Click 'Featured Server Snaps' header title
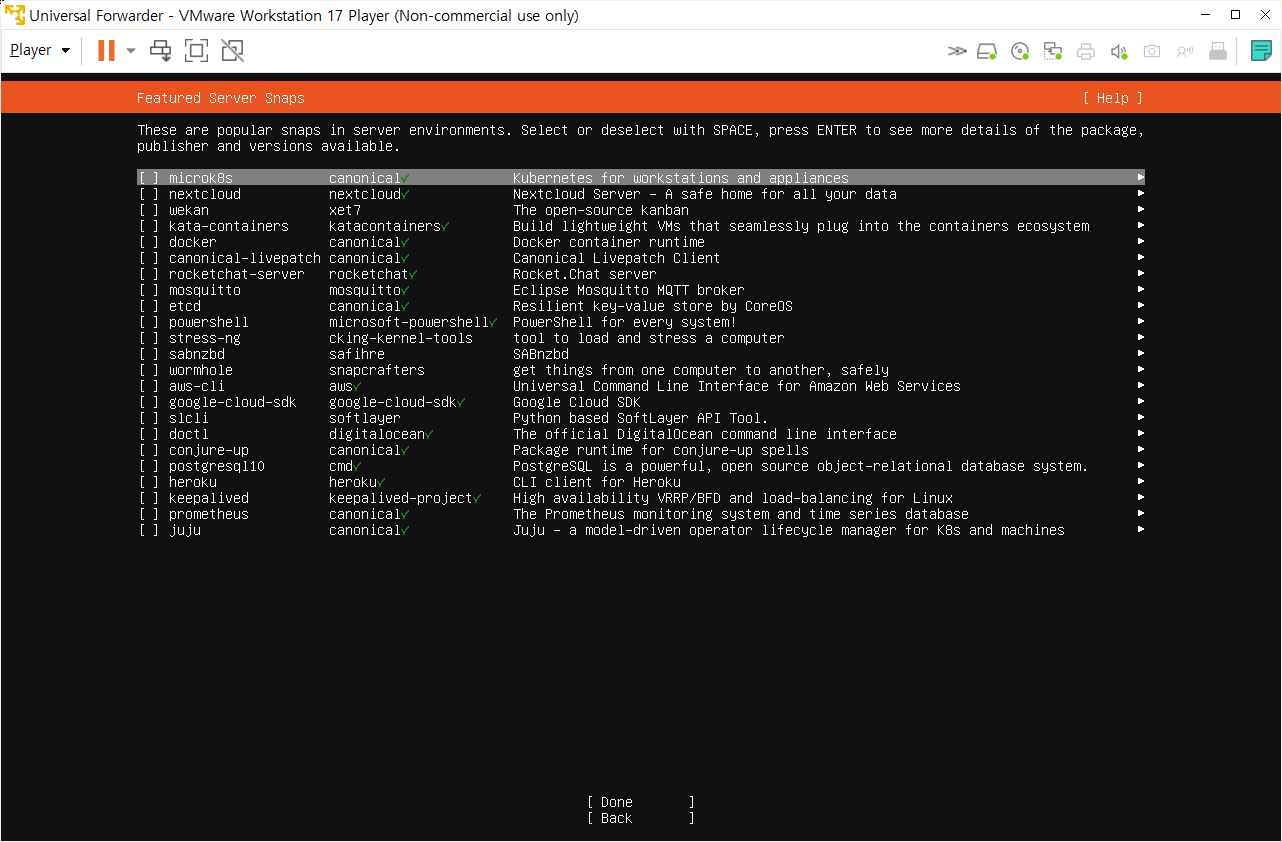The height and width of the screenshot is (842, 1282). [221, 98]
